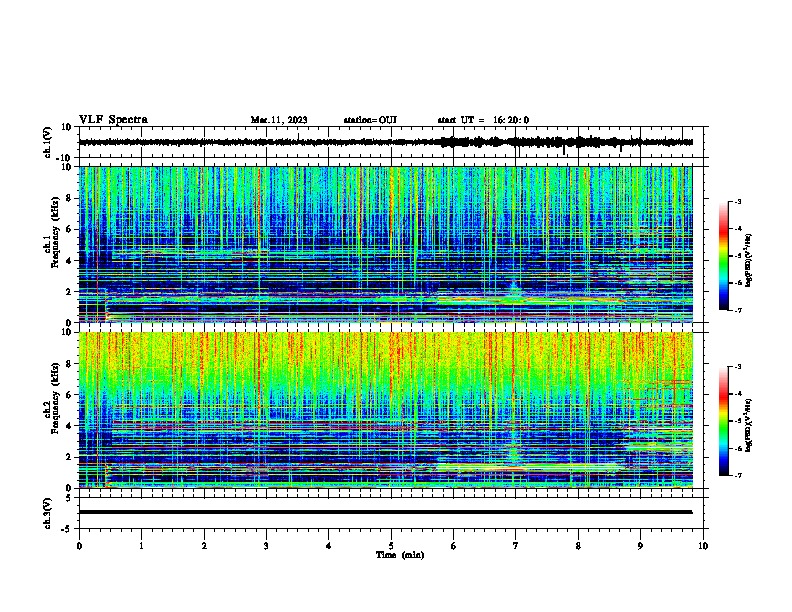Click time axis tick label 7
The image size is (792, 612).
516,546
